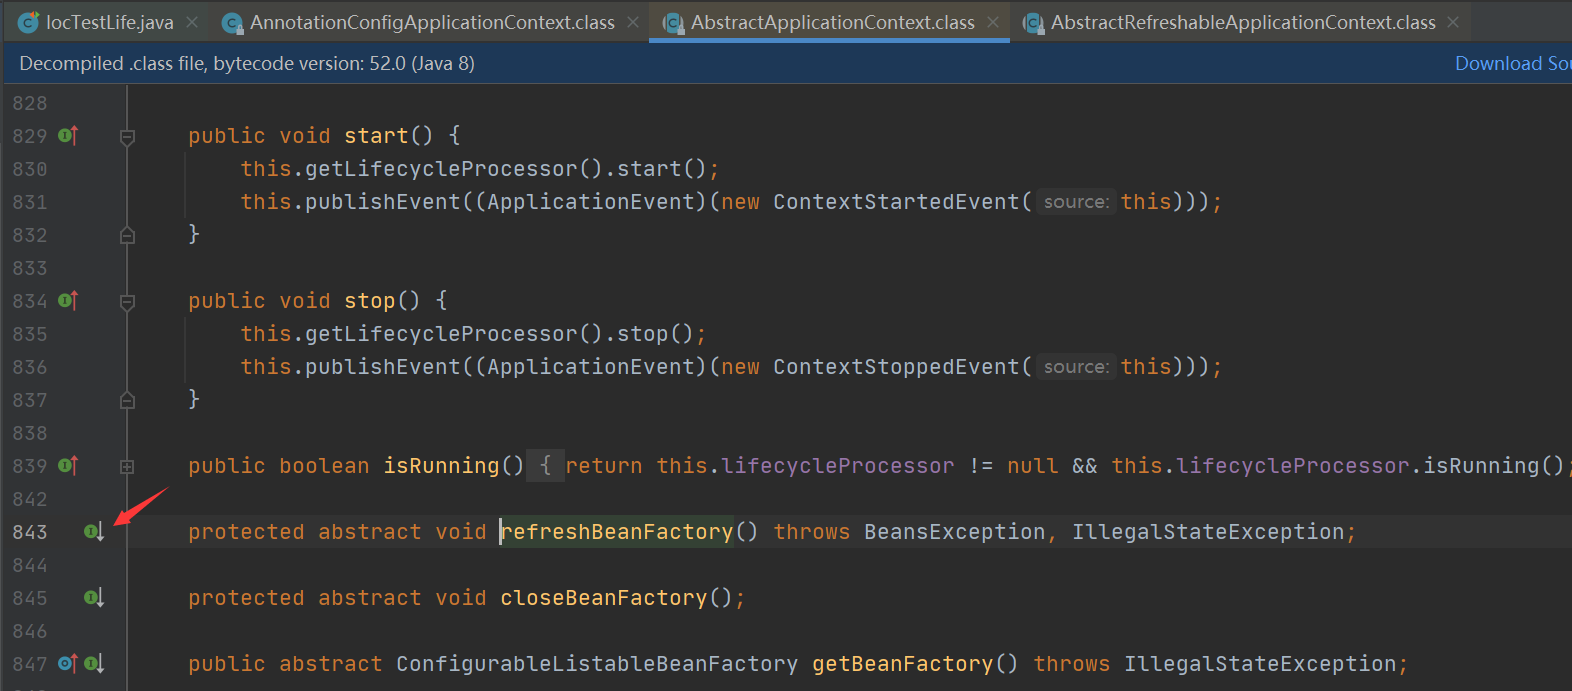Screen dimensions: 1572x691
Task: Click fold end marker at line 832
Action: [127, 235]
